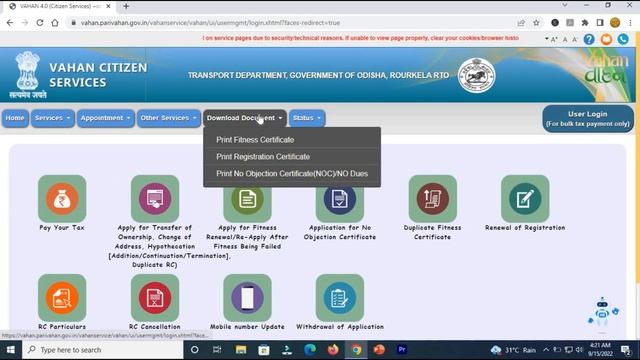Open the RC Cancellation icon
The height and width of the screenshot is (360, 640).
(x=155, y=298)
